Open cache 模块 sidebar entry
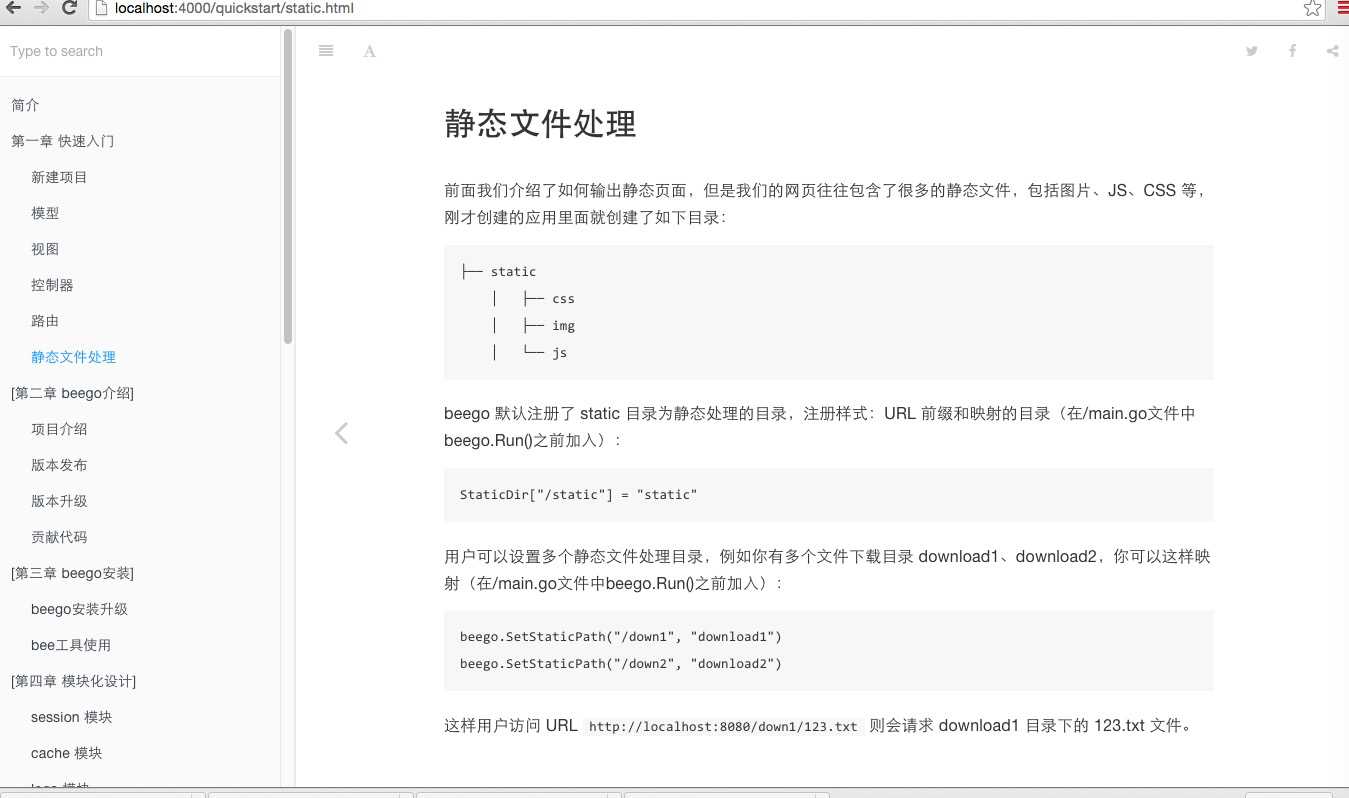The image size is (1349, 798). (x=66, y=753)
